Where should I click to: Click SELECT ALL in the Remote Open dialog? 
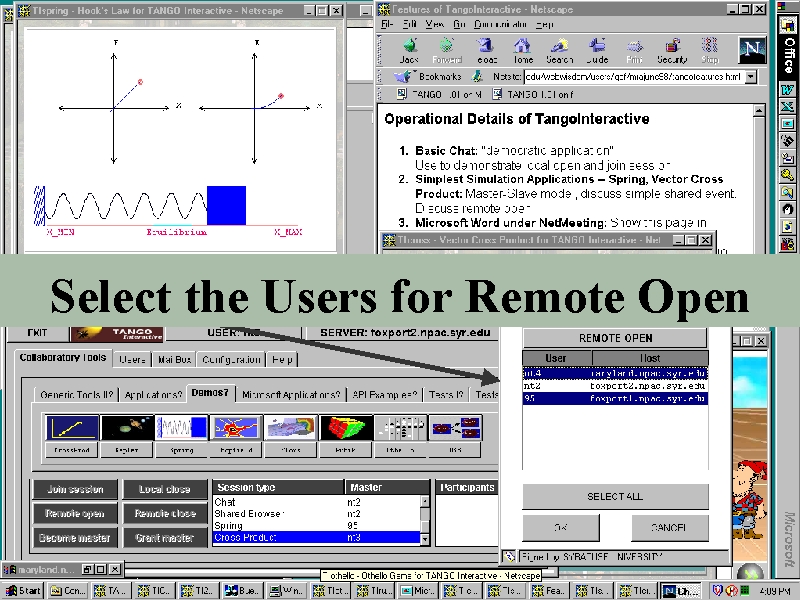click(x=615, y=496)
